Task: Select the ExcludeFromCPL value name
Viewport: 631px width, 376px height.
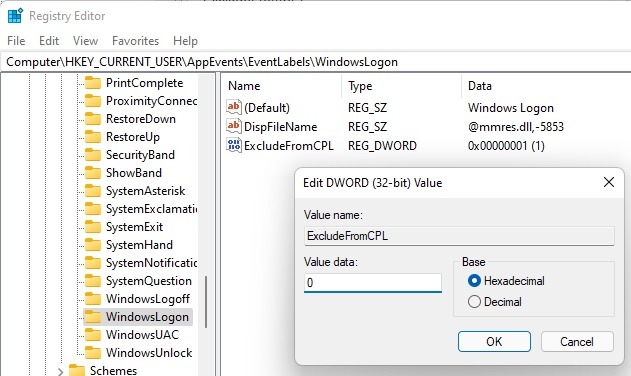Action: coord(289,146)
